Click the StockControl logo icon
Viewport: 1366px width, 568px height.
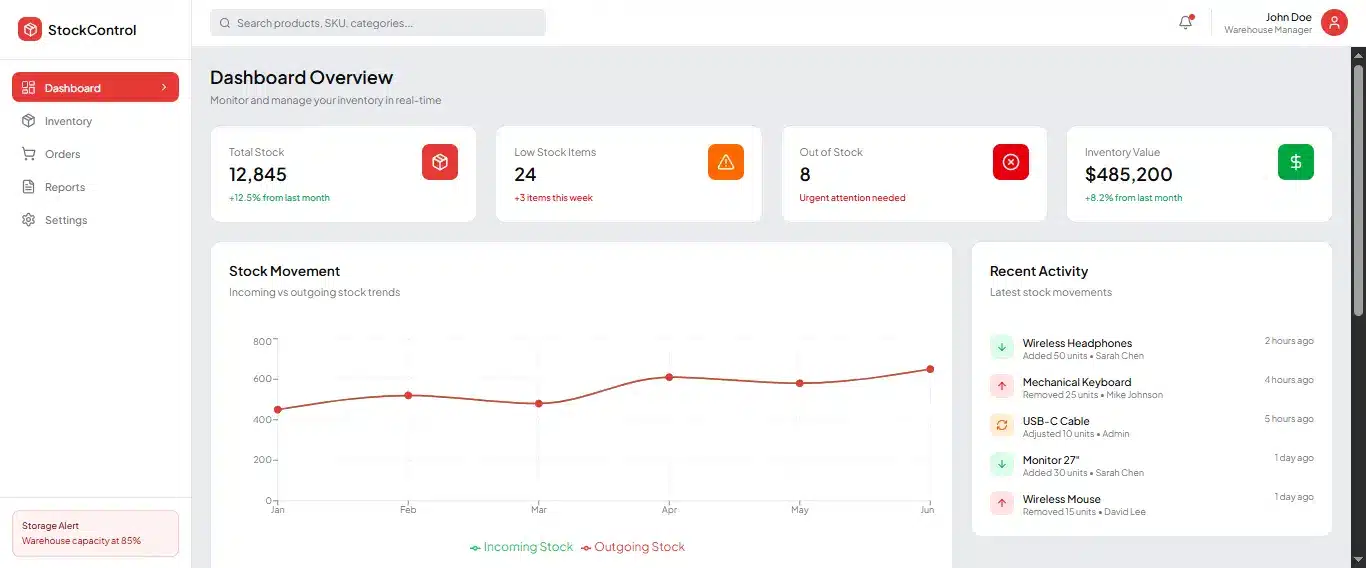30,30
